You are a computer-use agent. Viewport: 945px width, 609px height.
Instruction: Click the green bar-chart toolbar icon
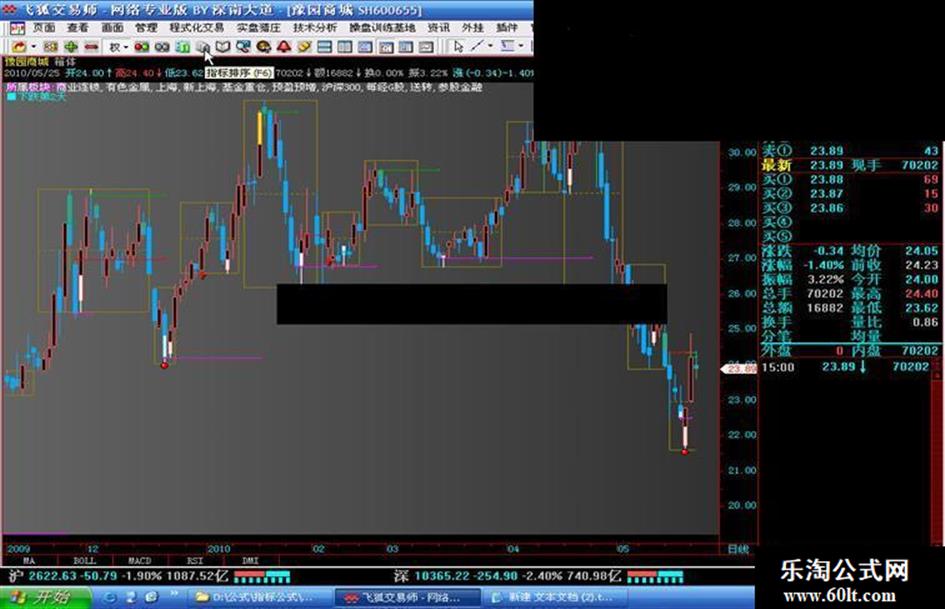(x=183, y=47)
